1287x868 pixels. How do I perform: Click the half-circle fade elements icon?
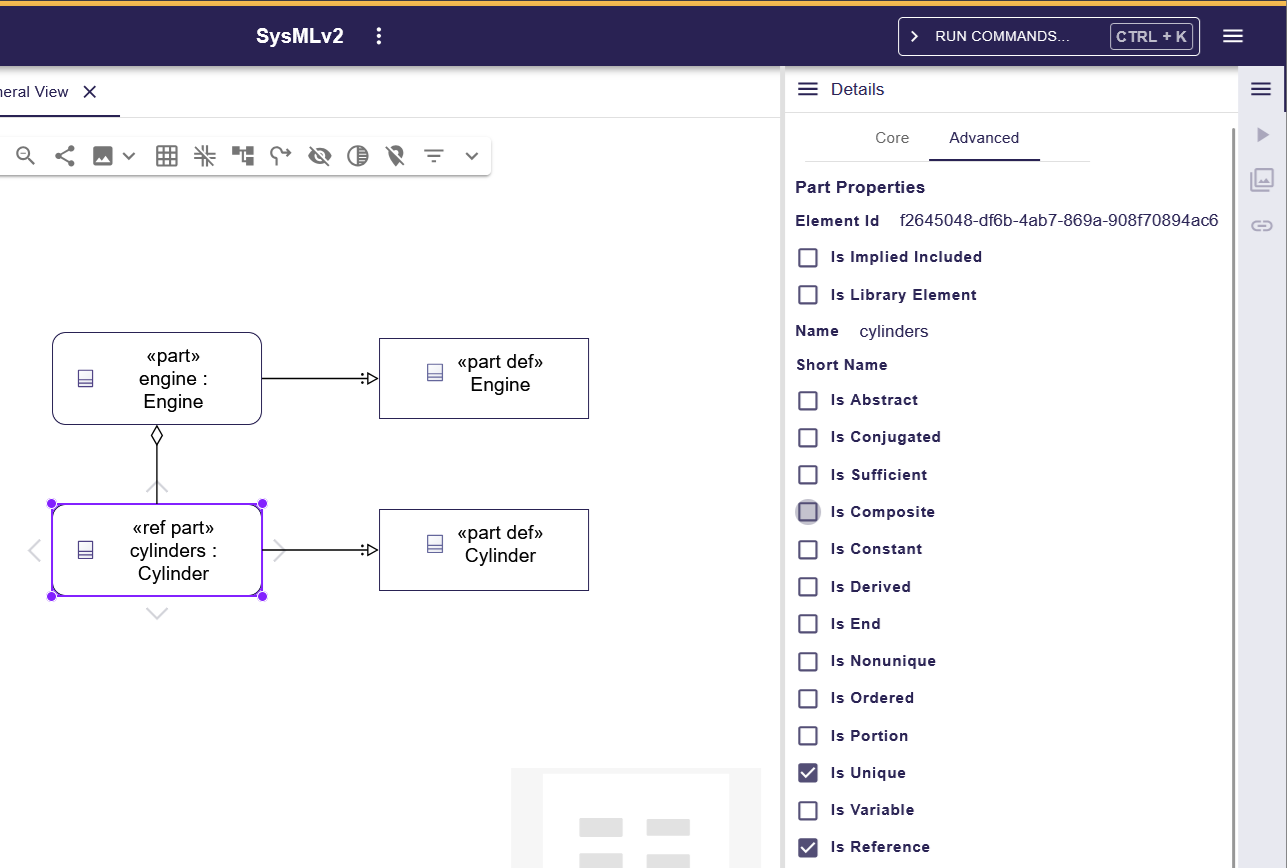[358, 156]
